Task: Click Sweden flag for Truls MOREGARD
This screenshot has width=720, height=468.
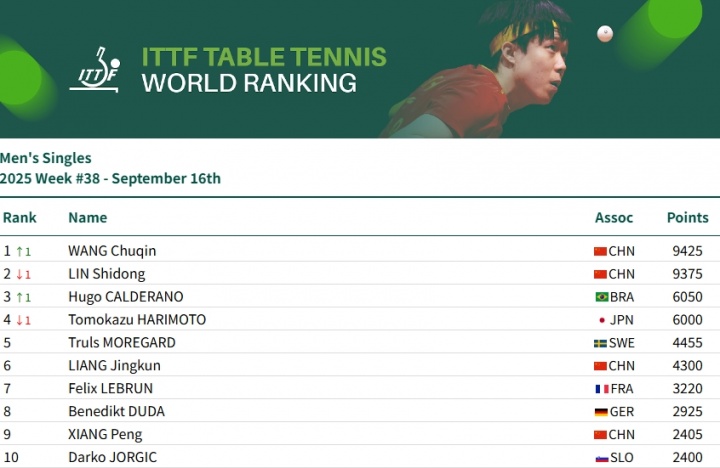Action: point(601,343)
